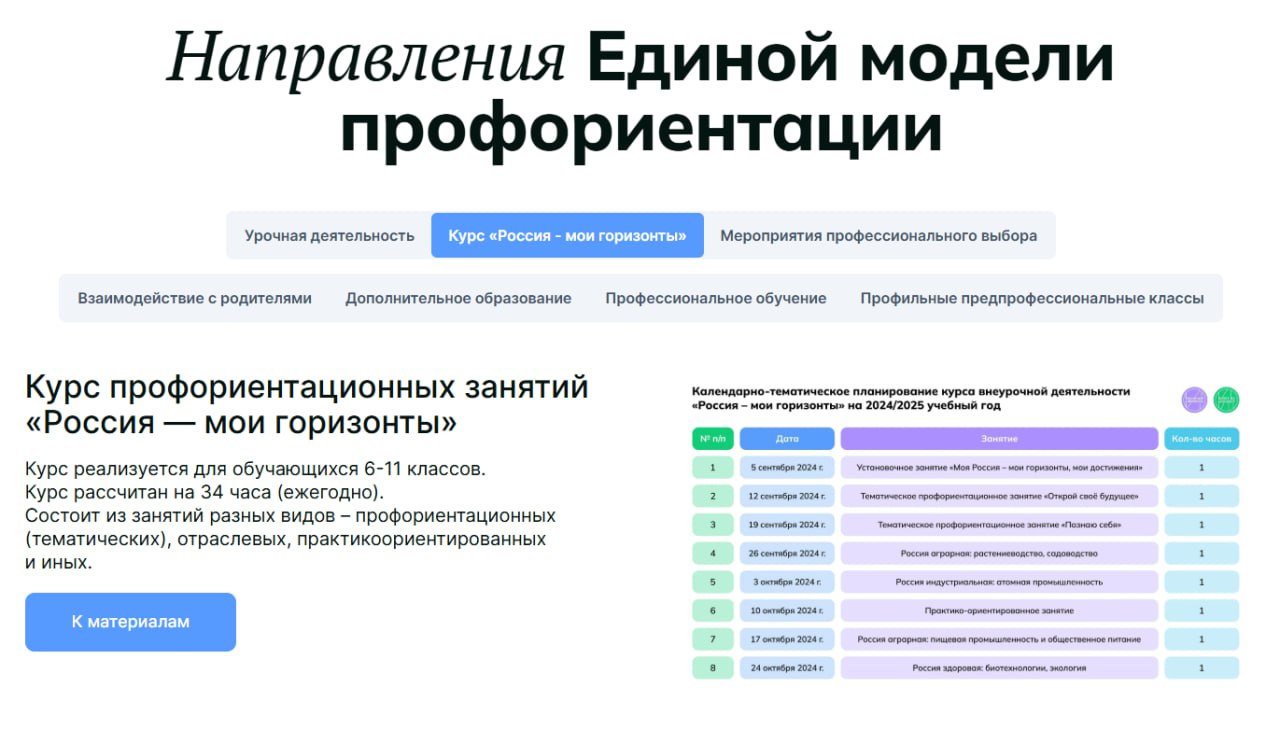Switch to «Мероприятия профессионального выбора» tab
The width and height of the screenshot is (1280, 744).
878,236
